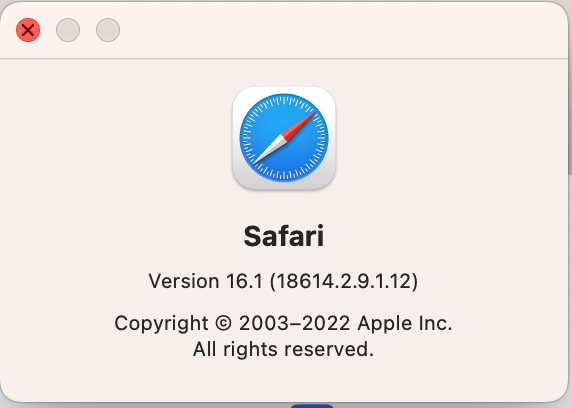
Task: Click the "Version 16.1 (18614.2.9.1.12)" text
Action: point(283,281)
